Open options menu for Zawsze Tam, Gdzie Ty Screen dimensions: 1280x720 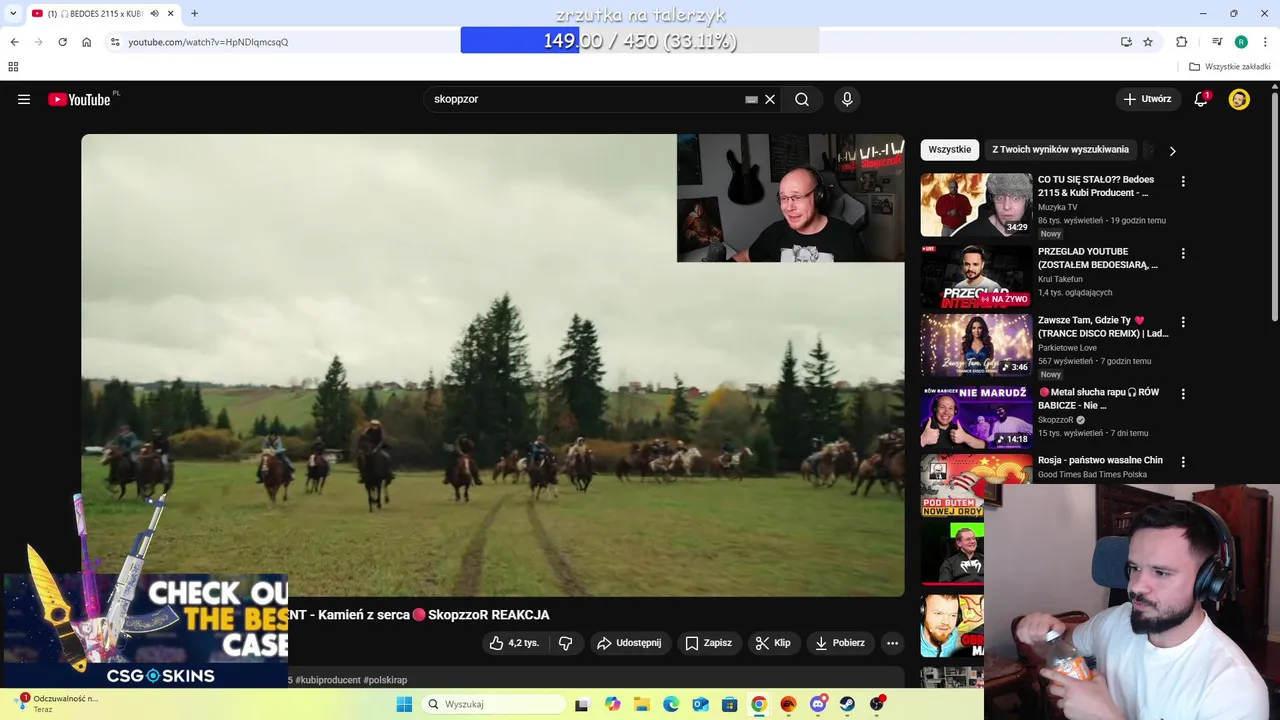pos(1183,322)
